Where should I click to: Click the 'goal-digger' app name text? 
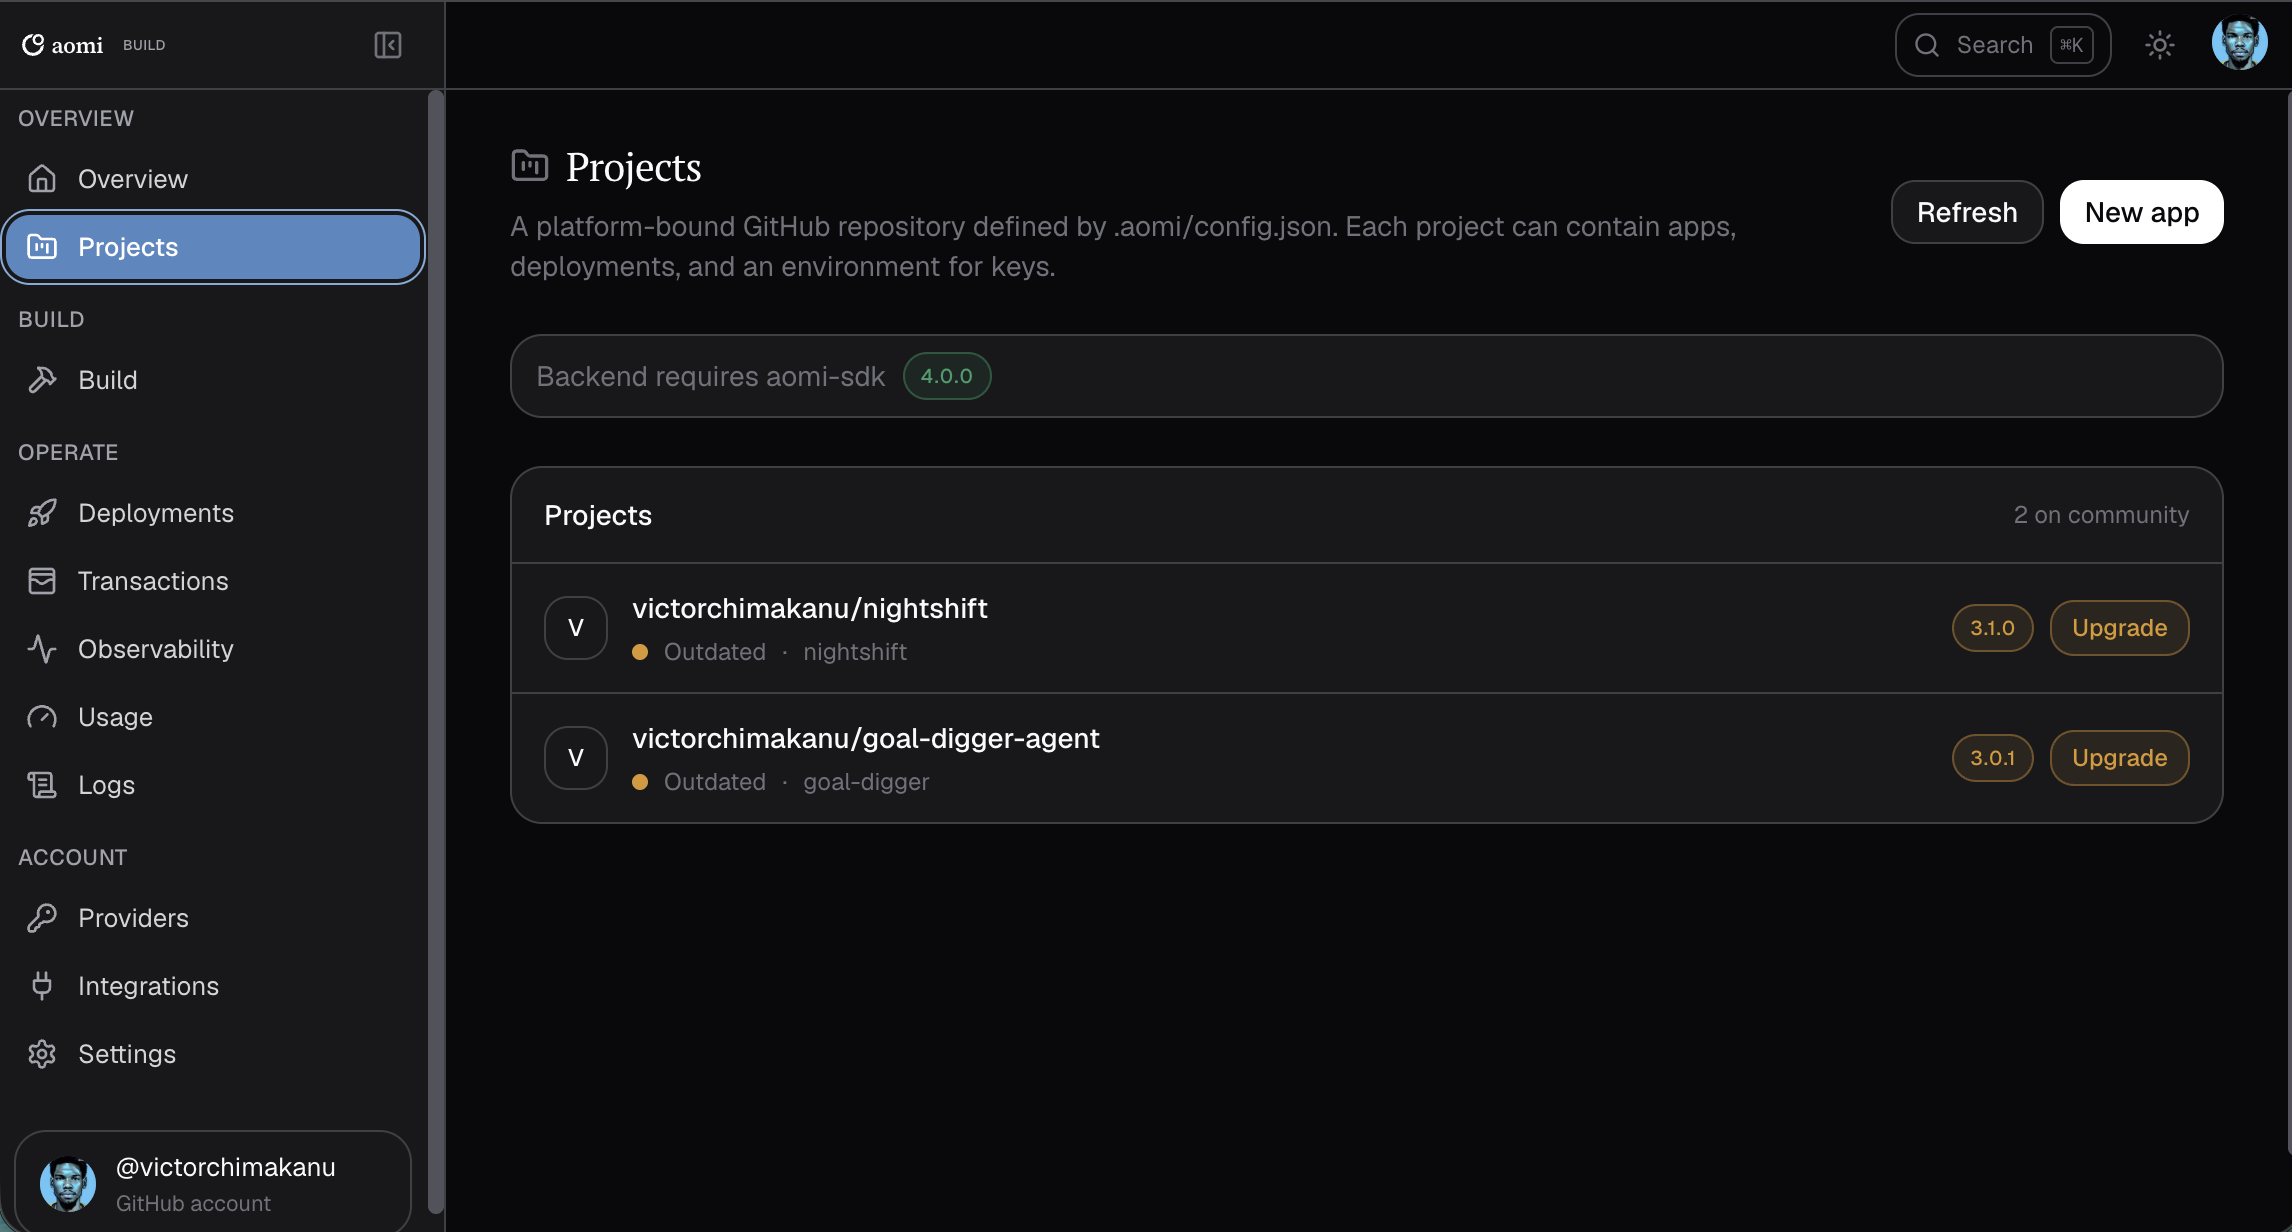click(x=866, y=782)
